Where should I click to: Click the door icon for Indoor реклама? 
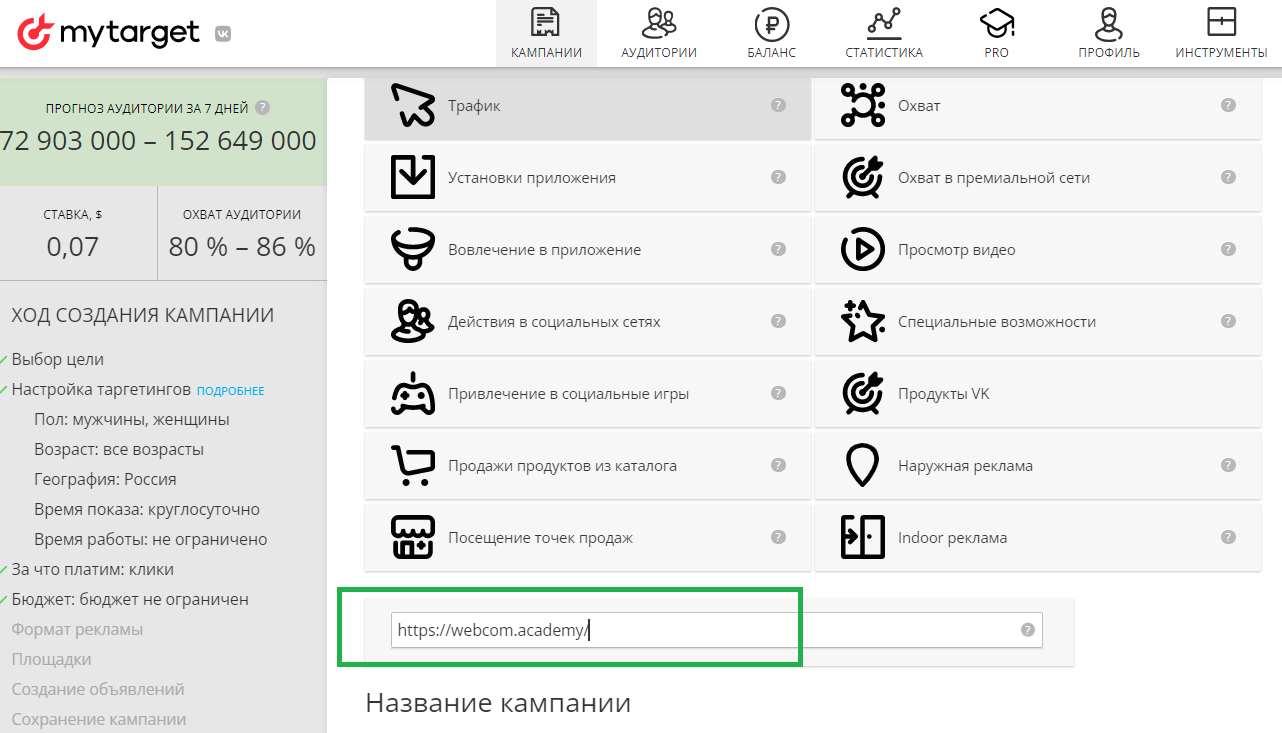tap(863, 537)
